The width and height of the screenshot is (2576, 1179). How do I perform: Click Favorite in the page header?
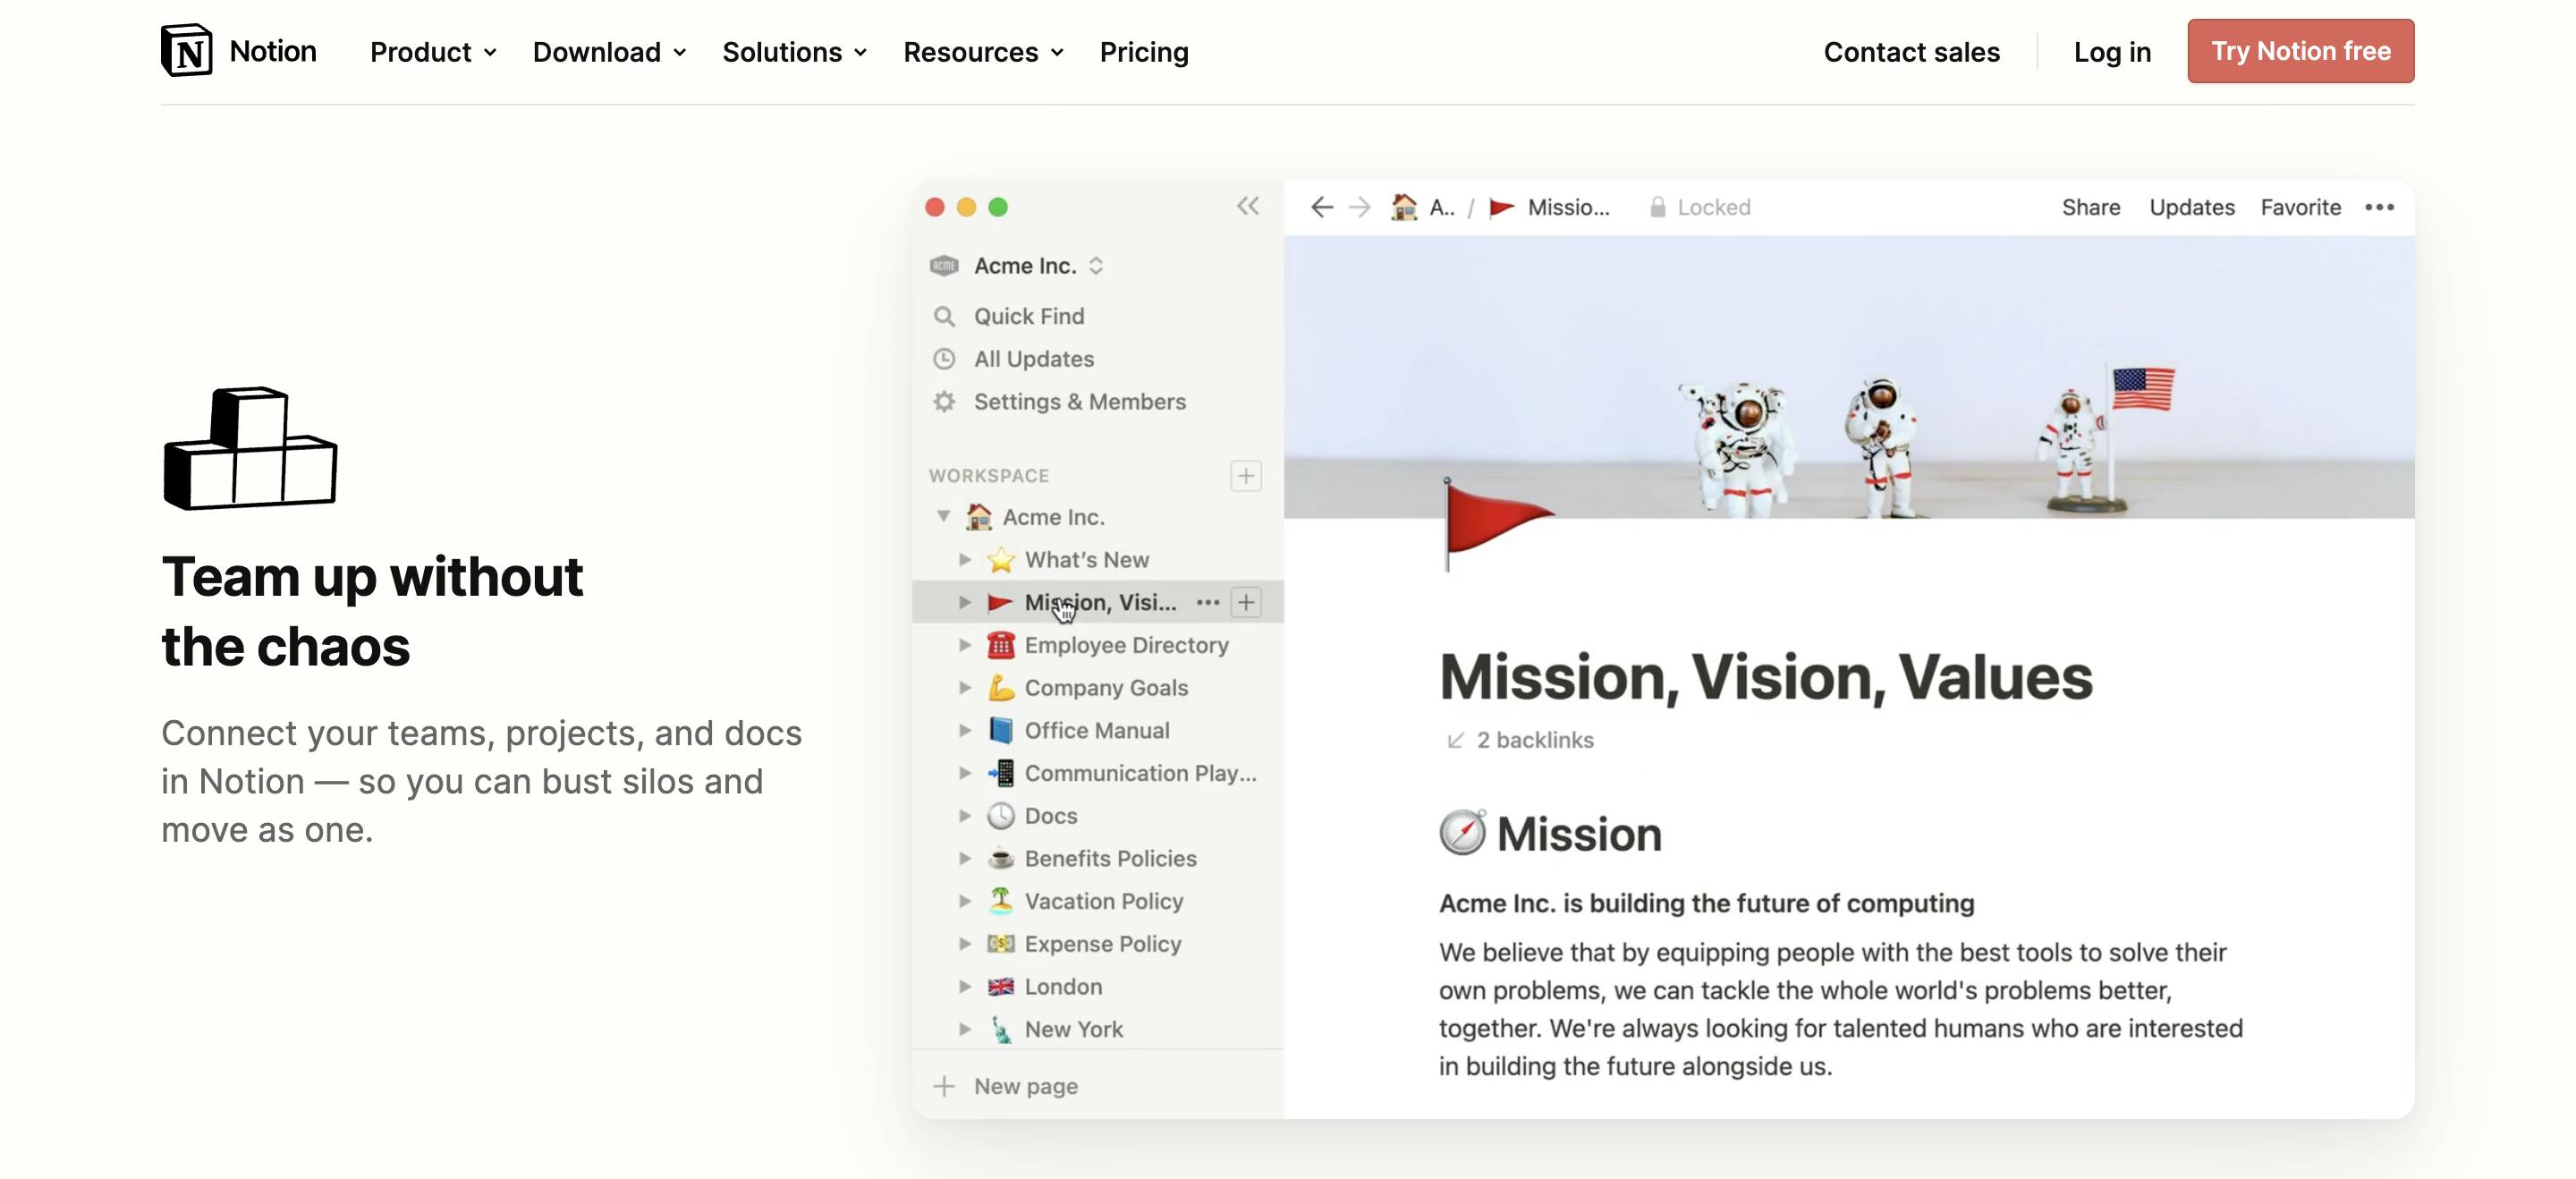pyautogui.click(x=2301, y=207)
